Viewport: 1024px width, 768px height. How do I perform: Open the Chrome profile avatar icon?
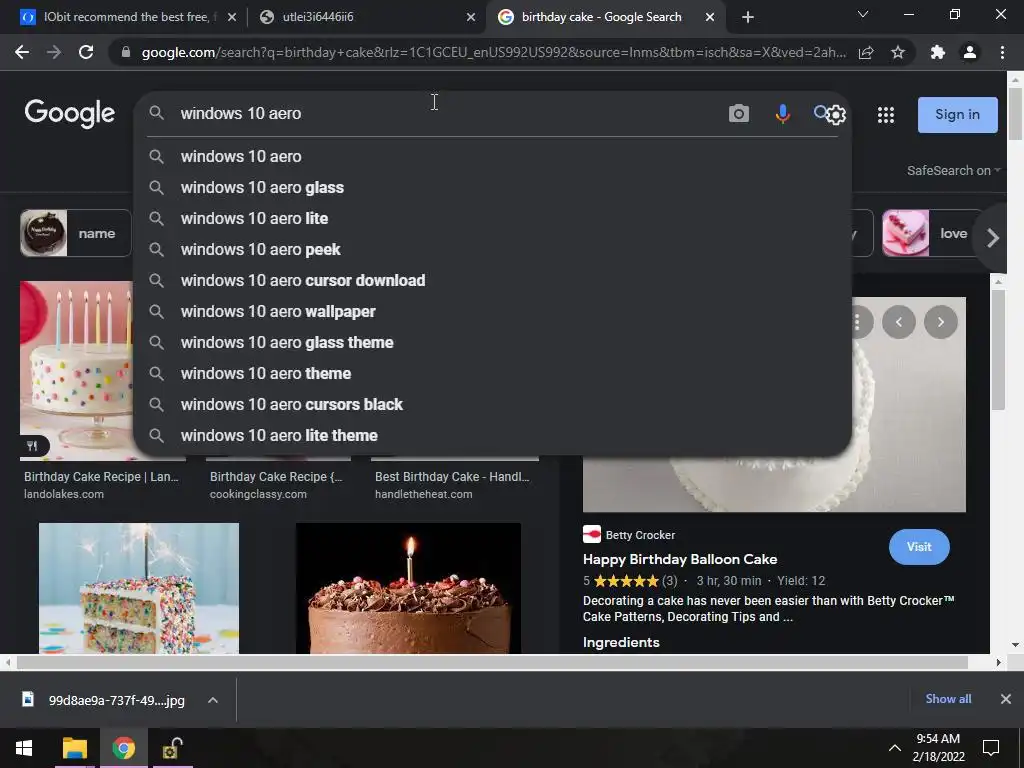tap(970, 52)
